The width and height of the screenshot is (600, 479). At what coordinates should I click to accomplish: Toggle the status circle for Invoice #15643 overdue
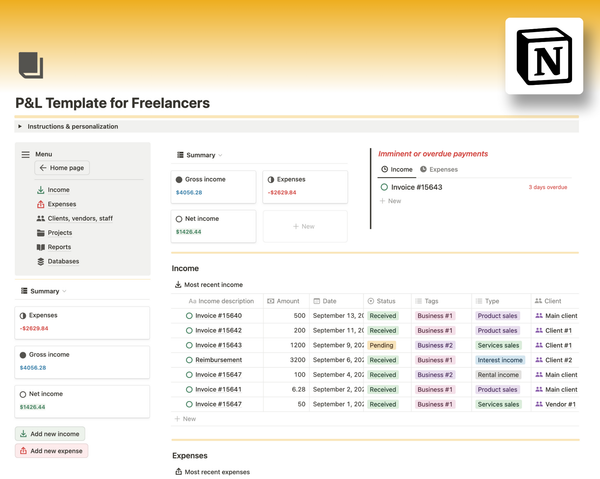pyautogui.click(x=385, y=187)
